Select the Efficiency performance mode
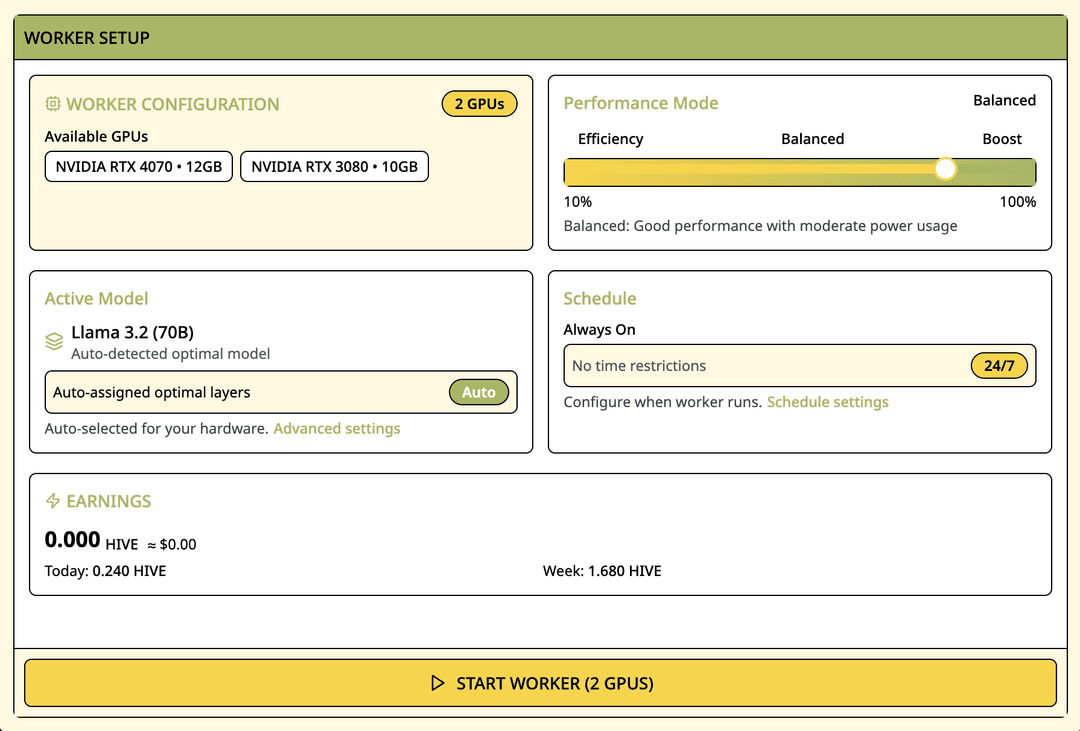Screen dimensions: 1080x731 coord(609,139)
